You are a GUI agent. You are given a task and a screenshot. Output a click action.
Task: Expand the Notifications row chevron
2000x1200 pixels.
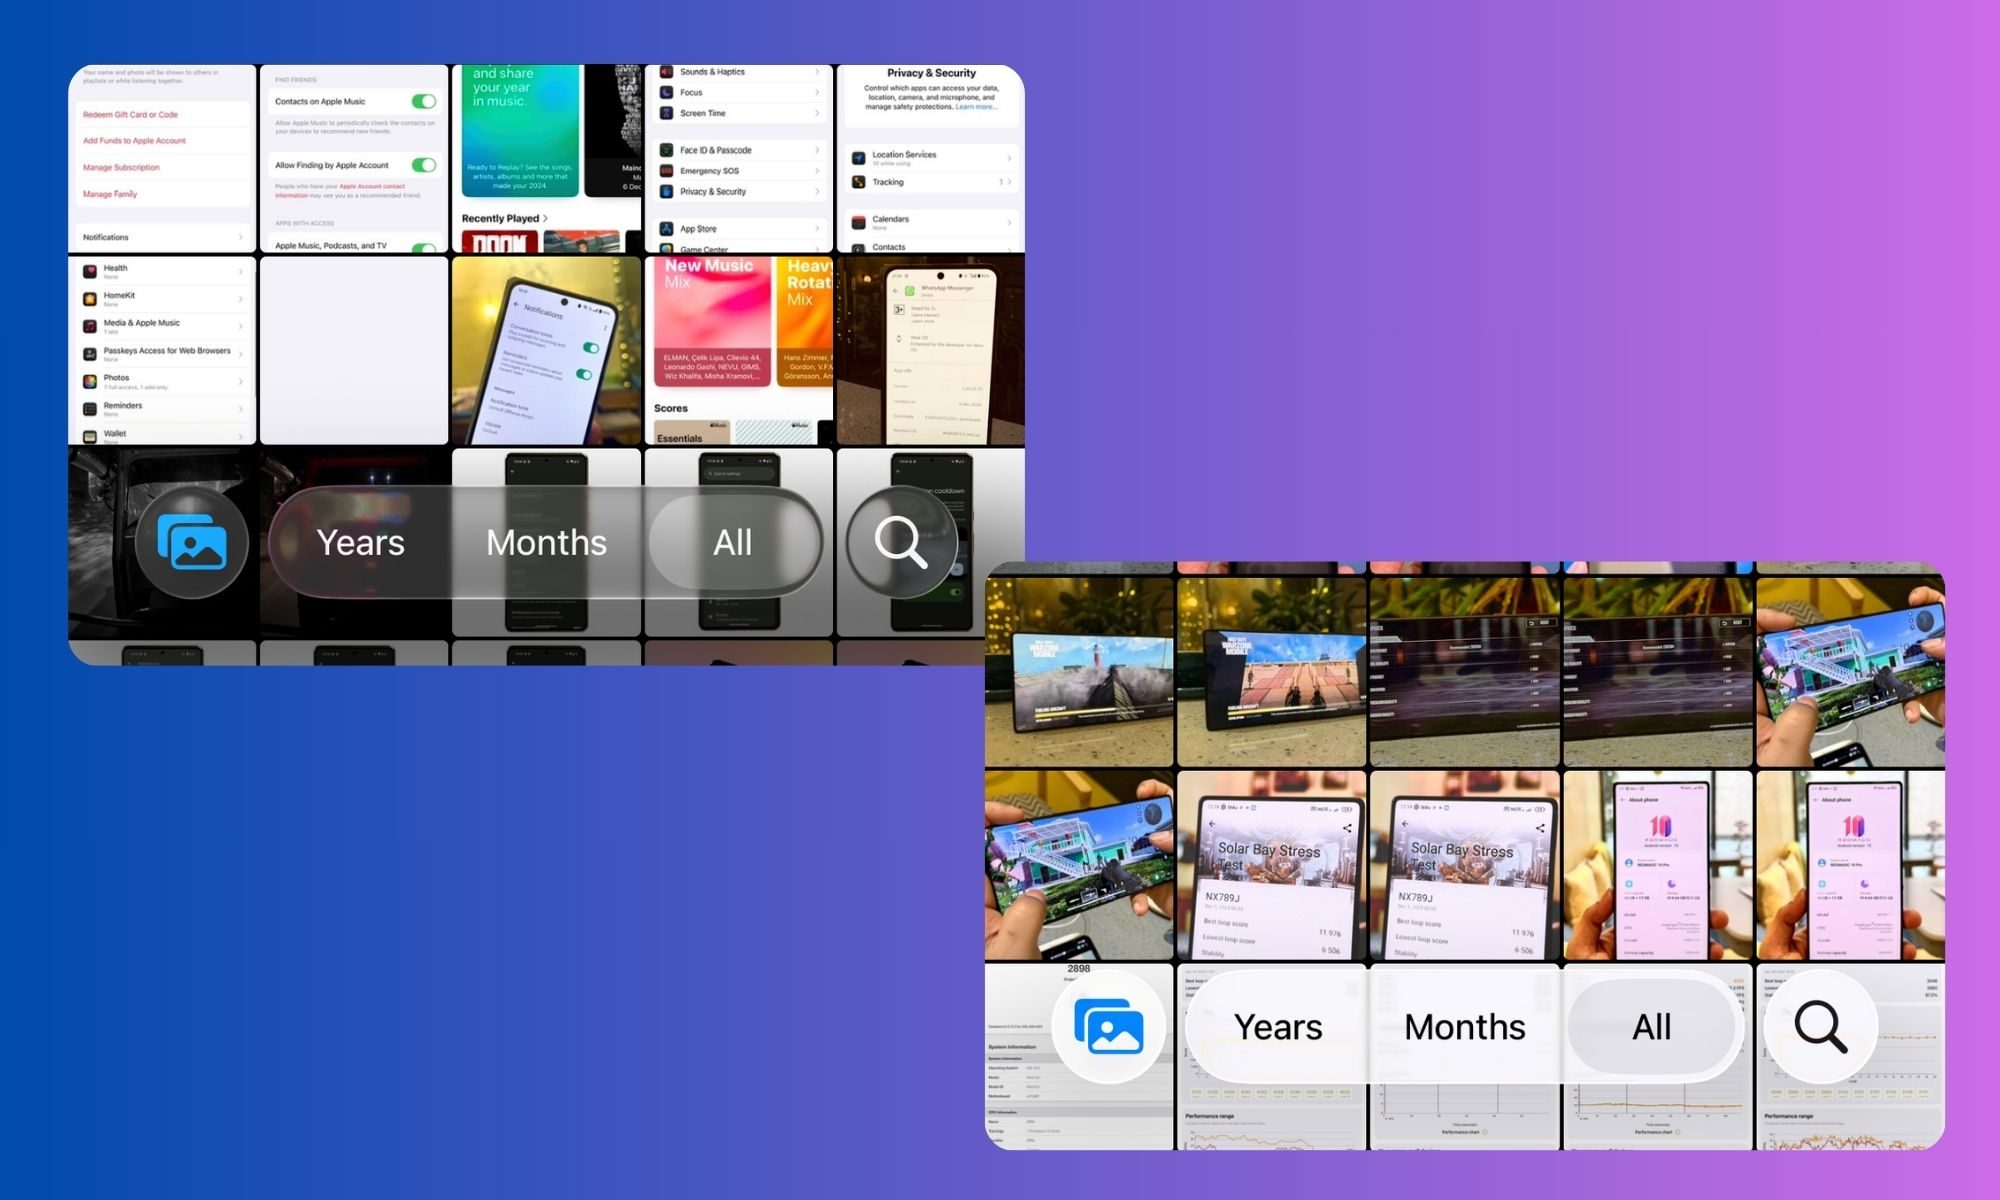point(241,237)
